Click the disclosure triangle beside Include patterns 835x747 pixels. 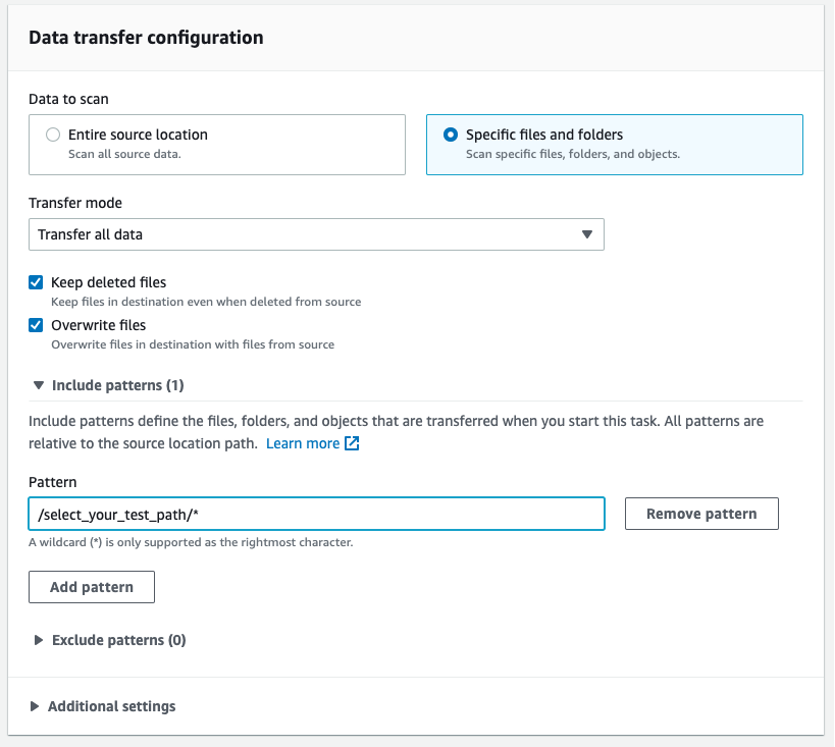pyautogui.click(x=37, y=385)
